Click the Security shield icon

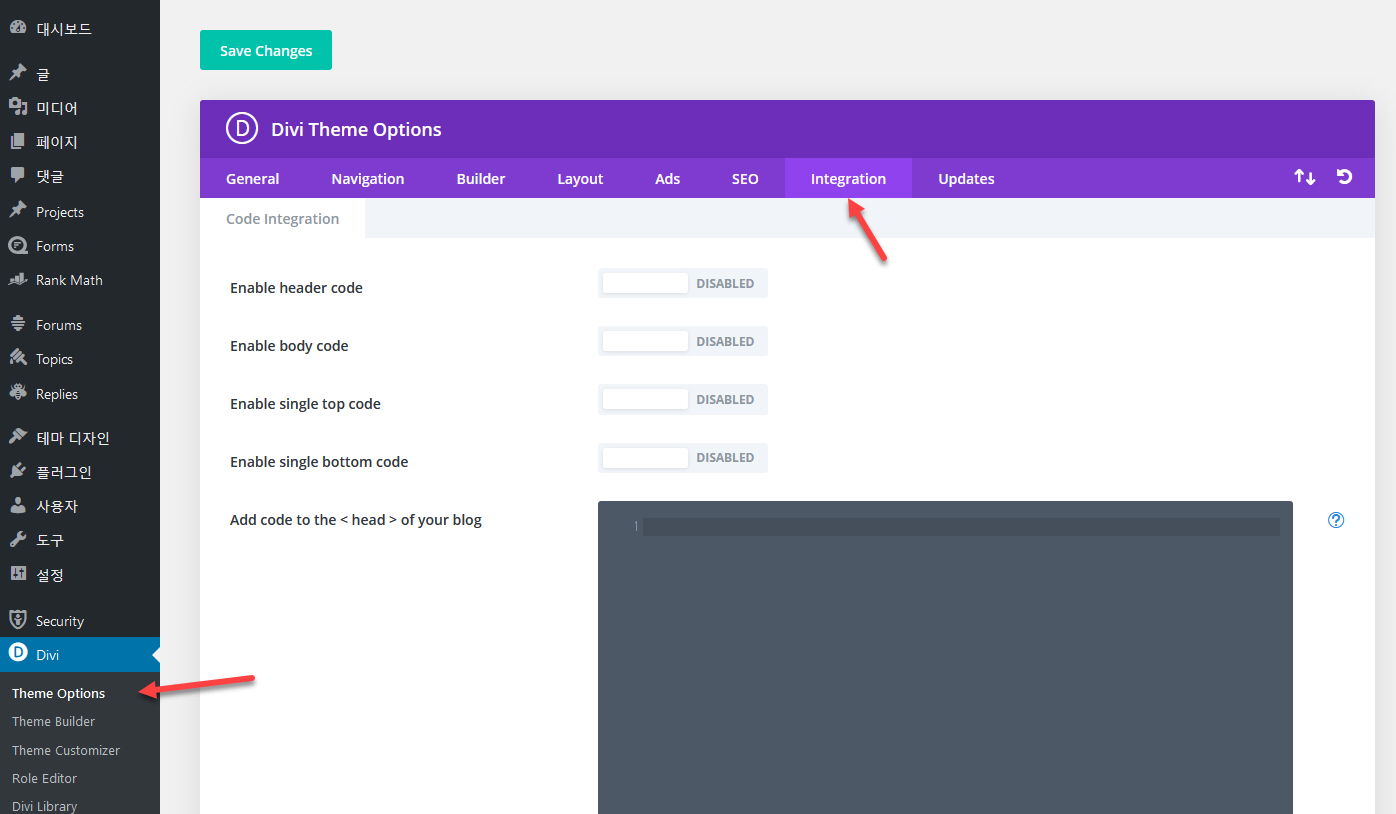(18, 620)
